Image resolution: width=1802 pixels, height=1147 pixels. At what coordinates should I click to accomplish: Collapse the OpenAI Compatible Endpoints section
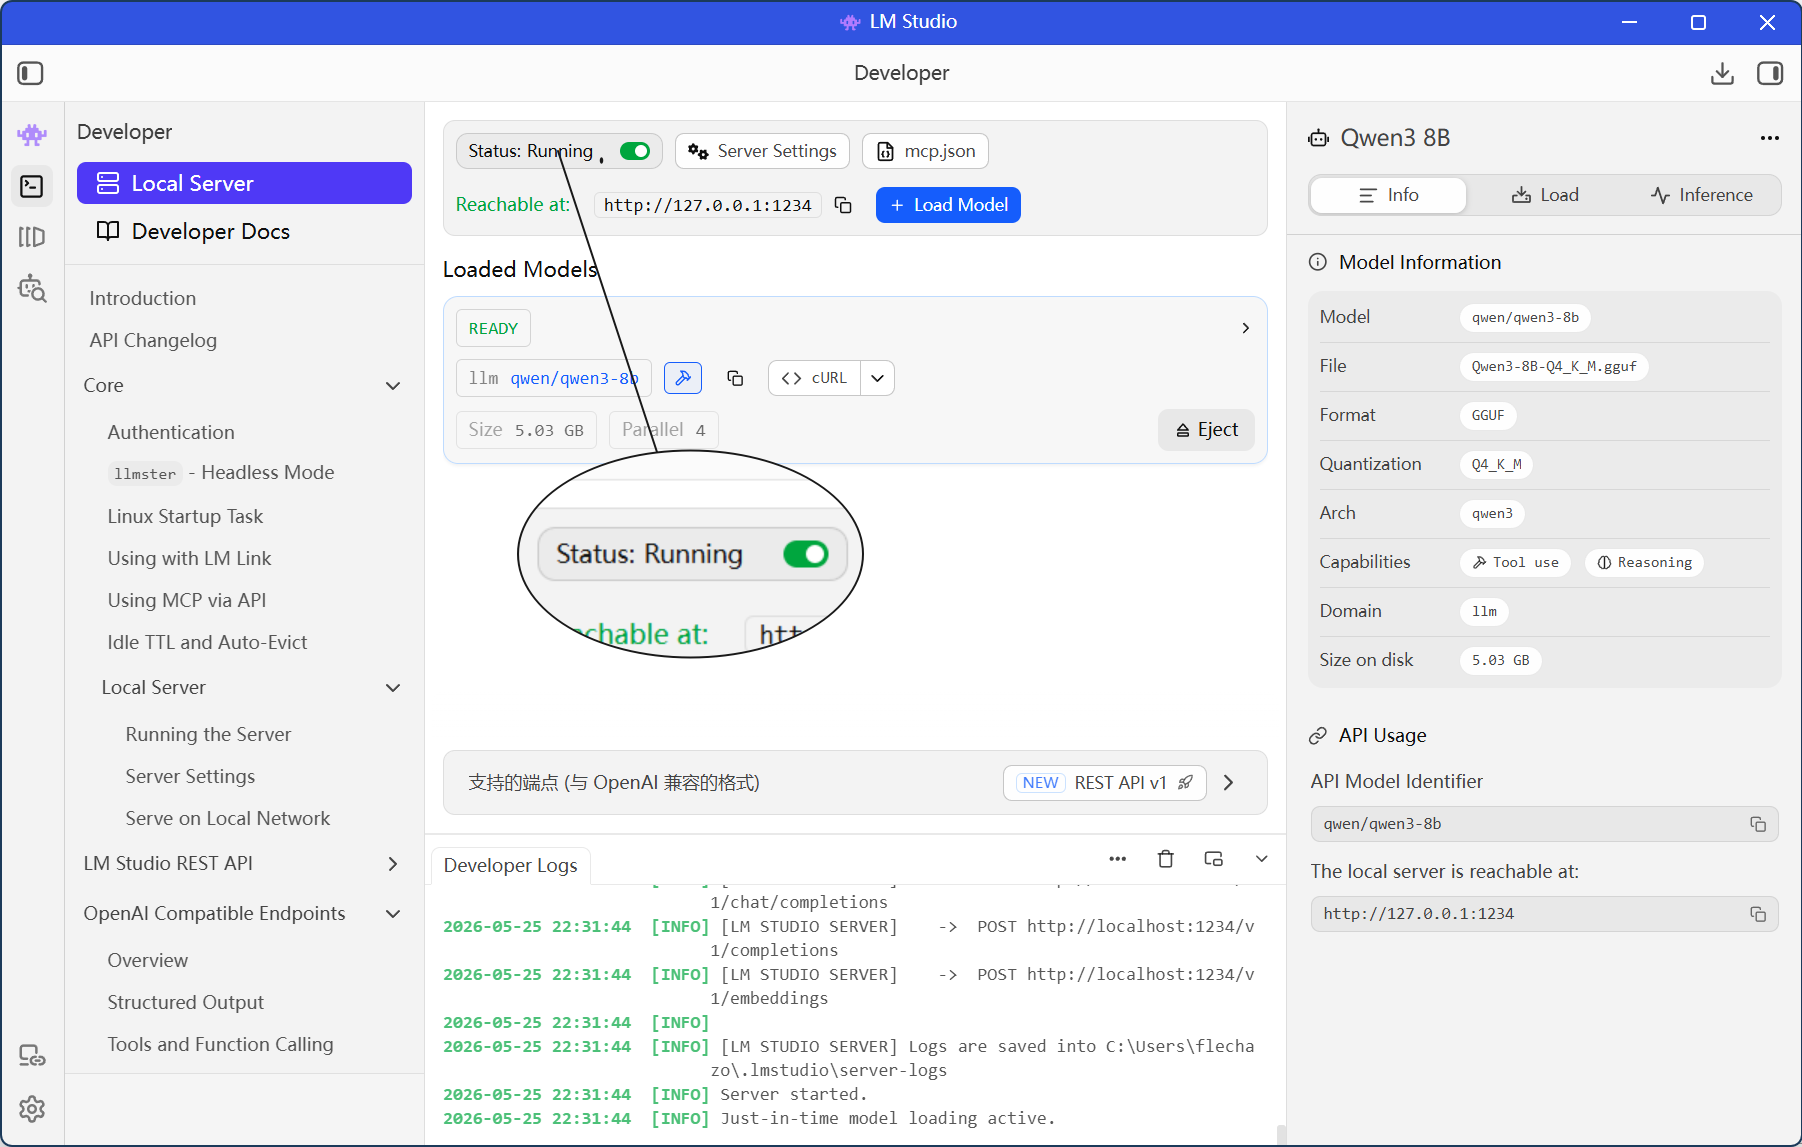point(393,914)
